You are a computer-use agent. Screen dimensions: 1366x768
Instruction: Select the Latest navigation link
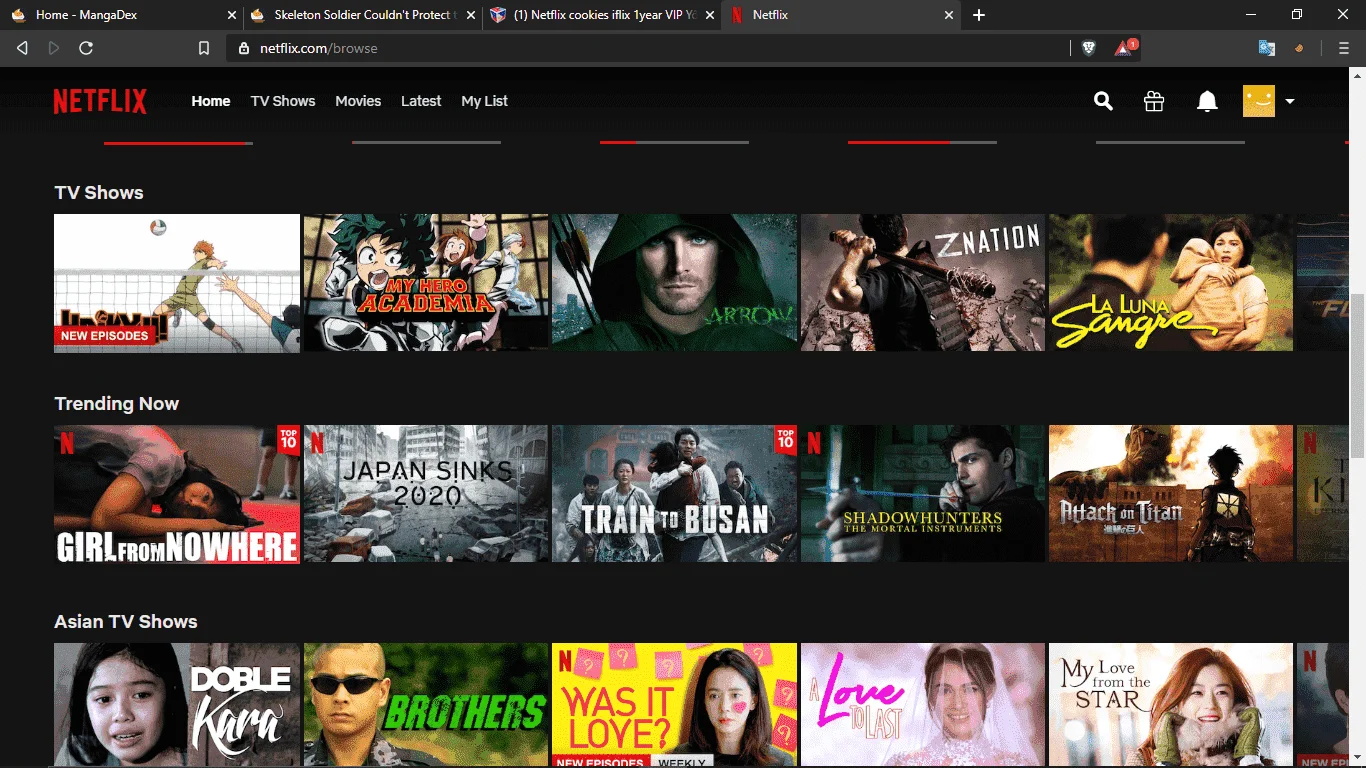point(421,101)
